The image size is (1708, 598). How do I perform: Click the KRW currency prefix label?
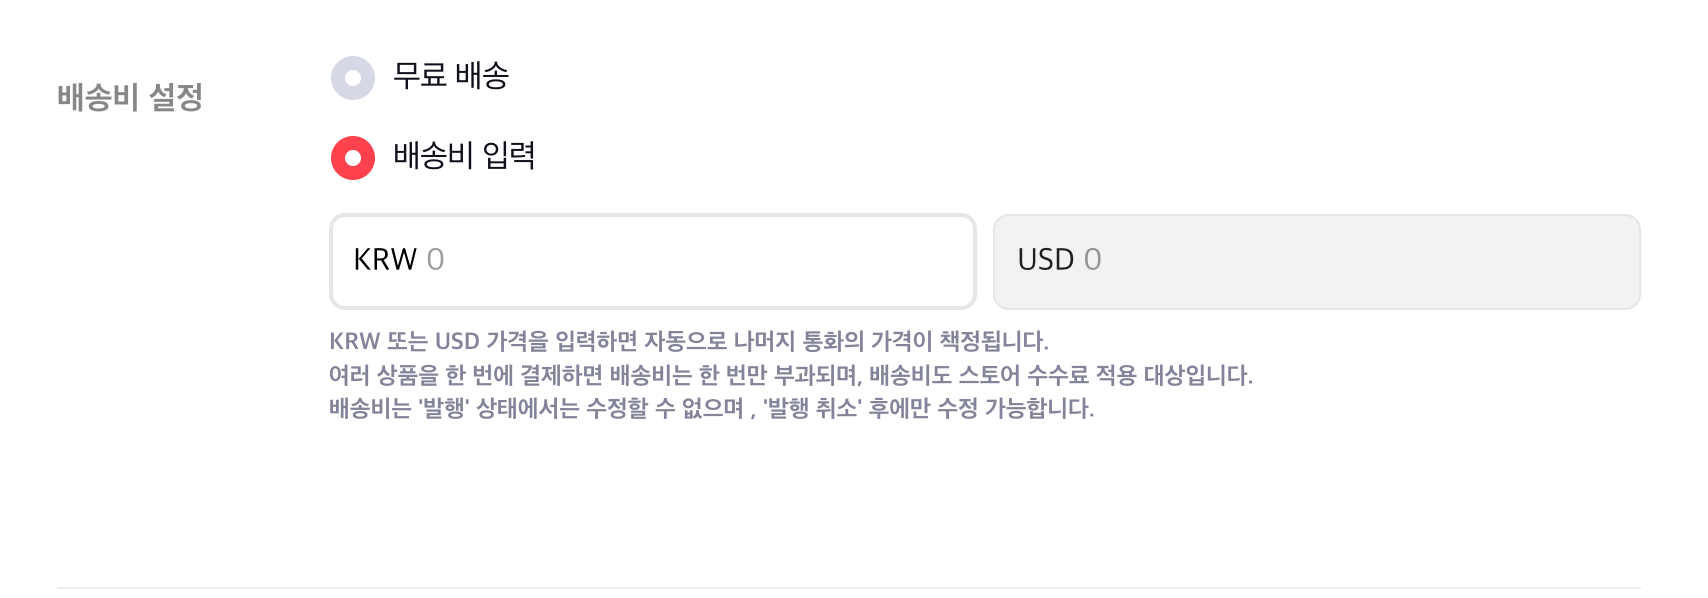coord(385,260)
